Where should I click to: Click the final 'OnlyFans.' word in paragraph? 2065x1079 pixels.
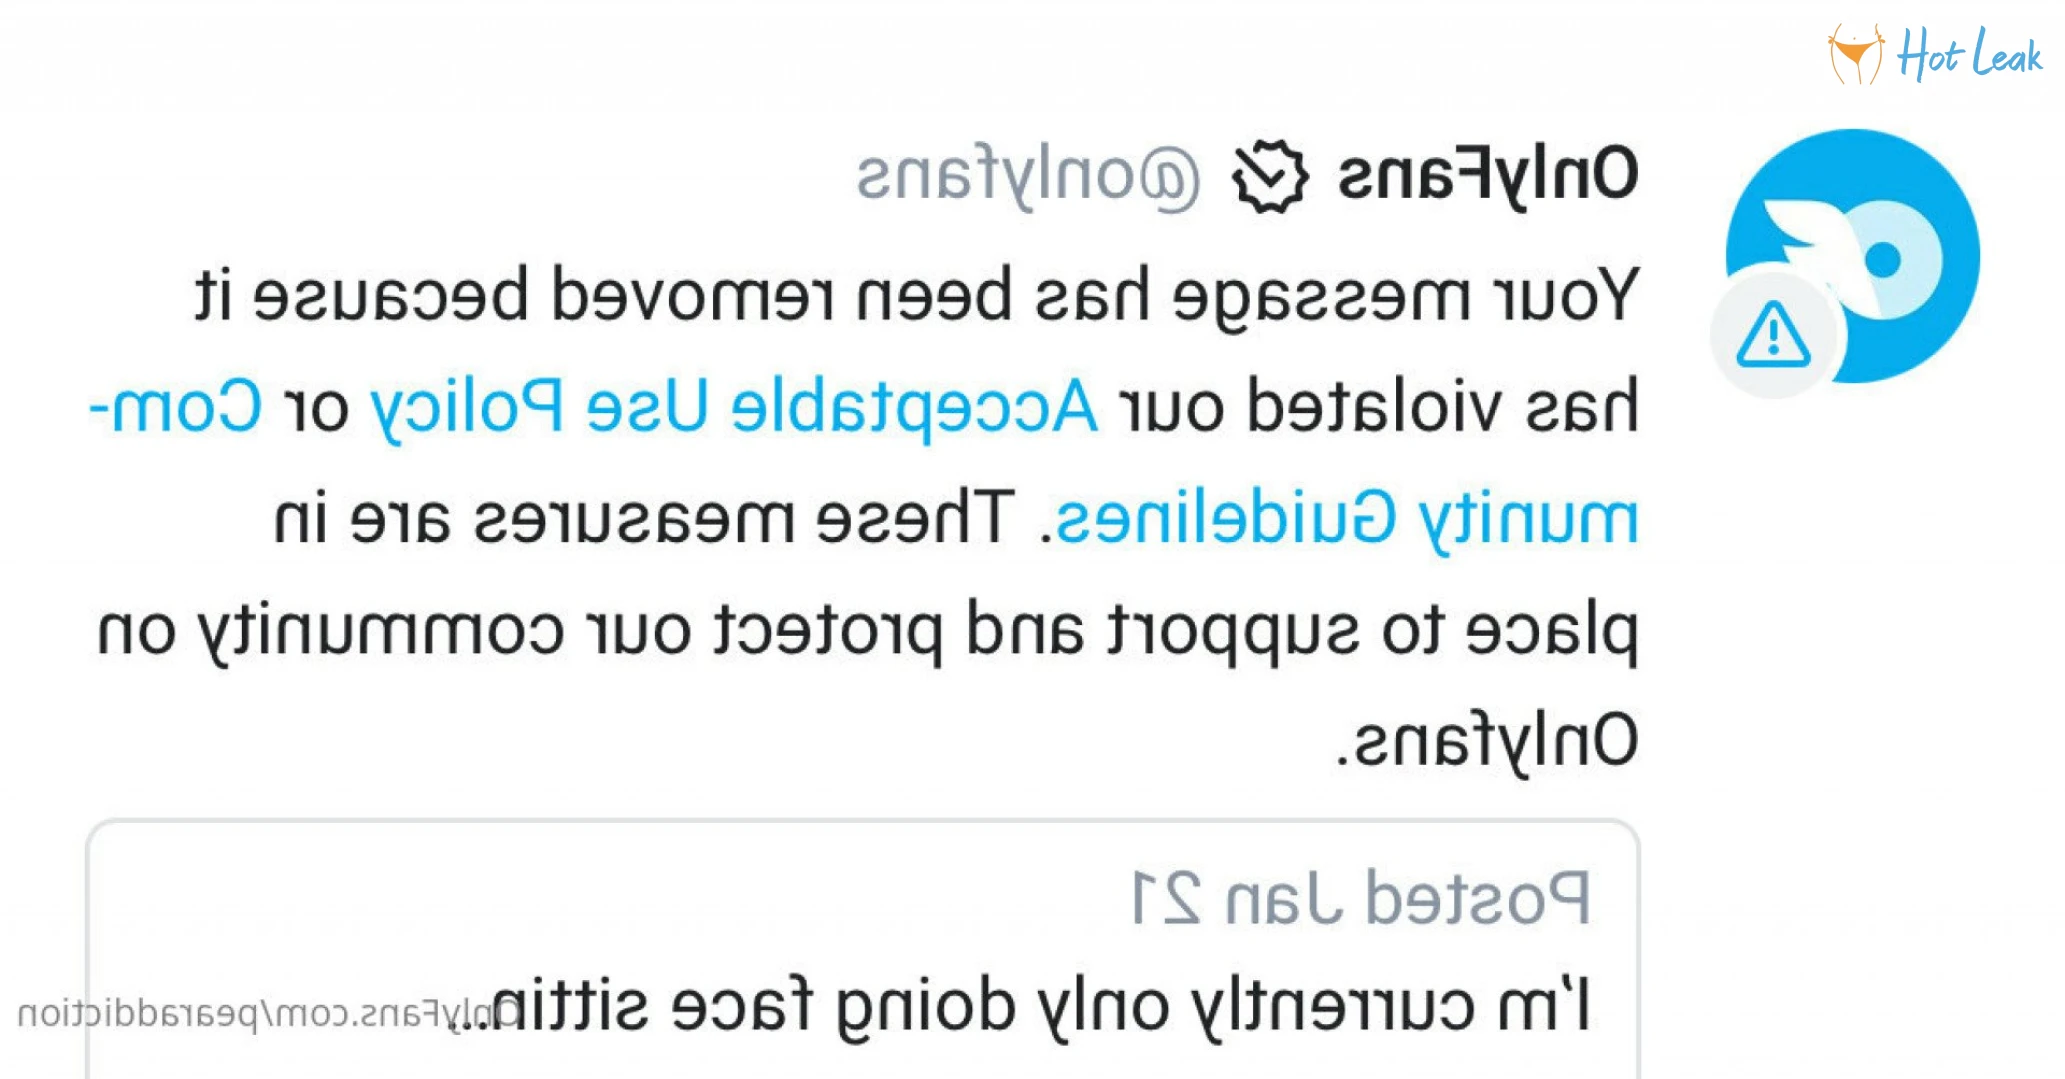coord(1488,741)
